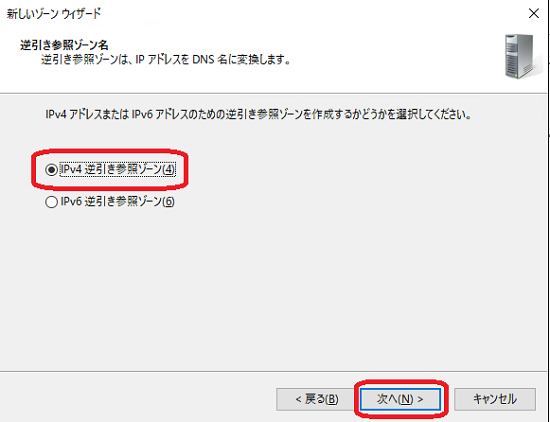Viewport: 550px width, 422px height.
Task: Click the 逆引き参照ゾーン名 heading
Action: [64, 45]
